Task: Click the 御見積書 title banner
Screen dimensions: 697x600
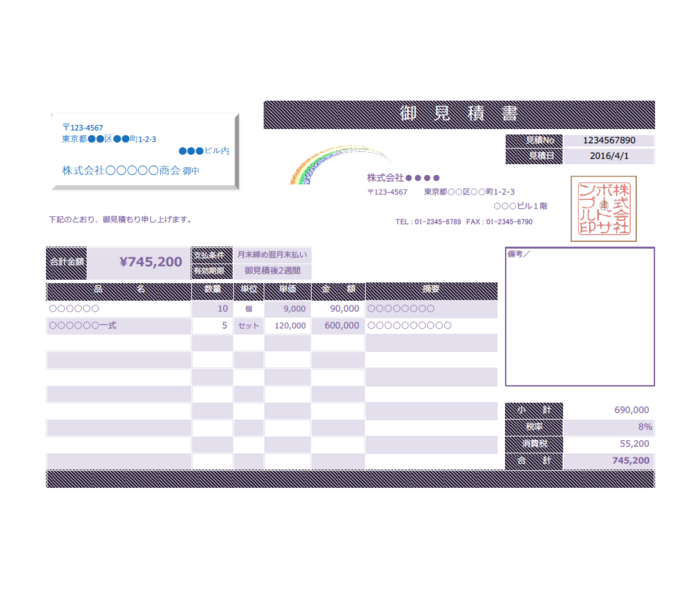Action: point(459,115)
